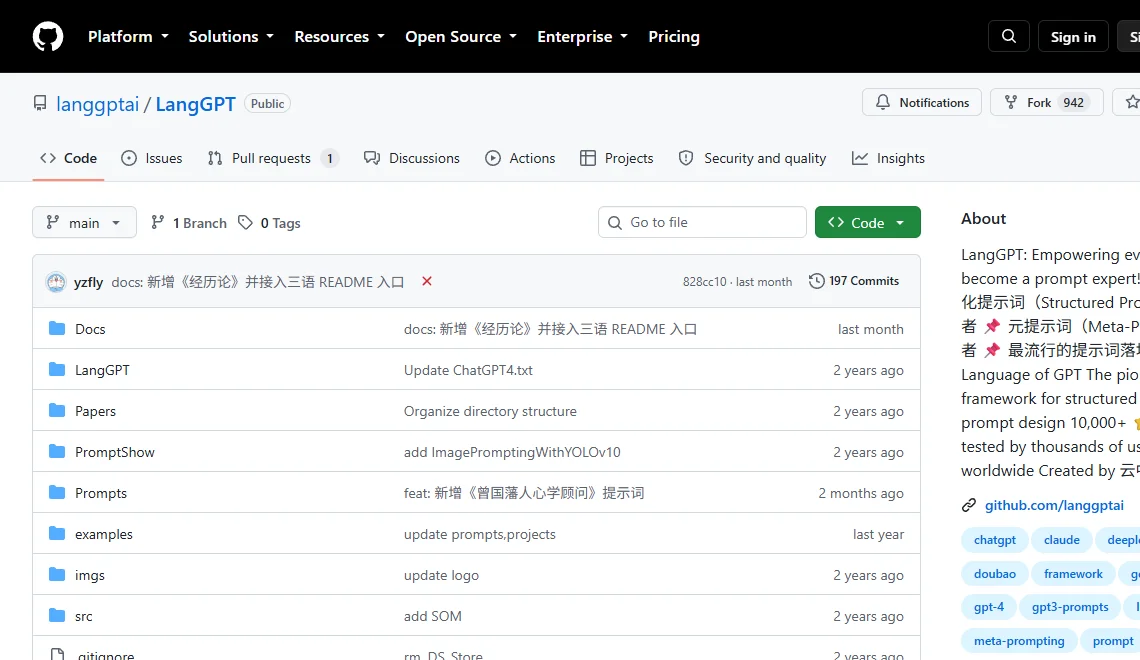Open commit 828cc10 hash link
This screenshot has width=1140, height=660.
(x=704, y=281)
